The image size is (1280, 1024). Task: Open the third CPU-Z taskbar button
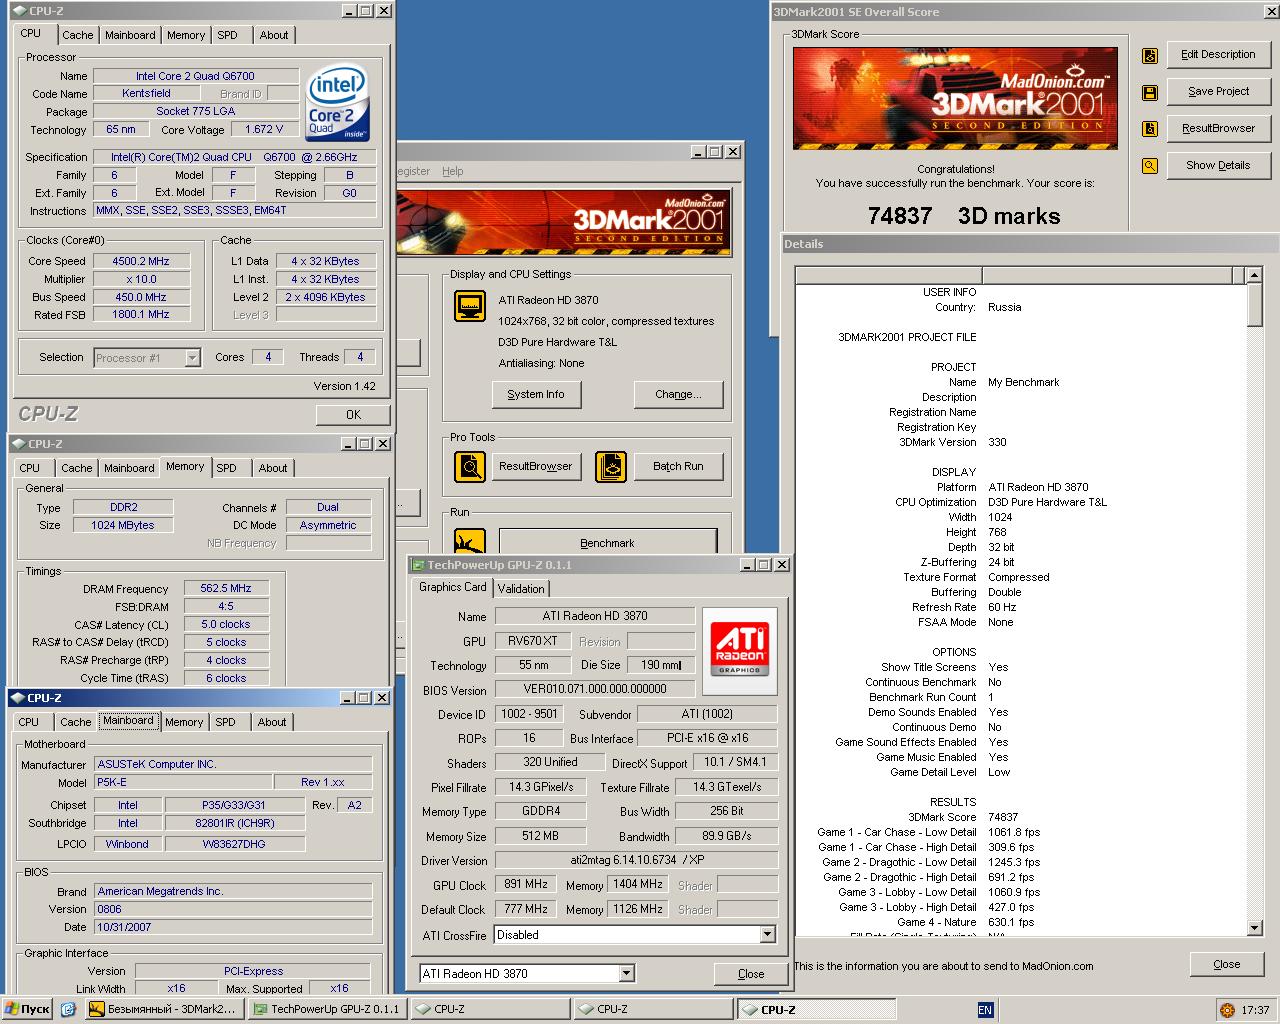tap(815, 1009)
